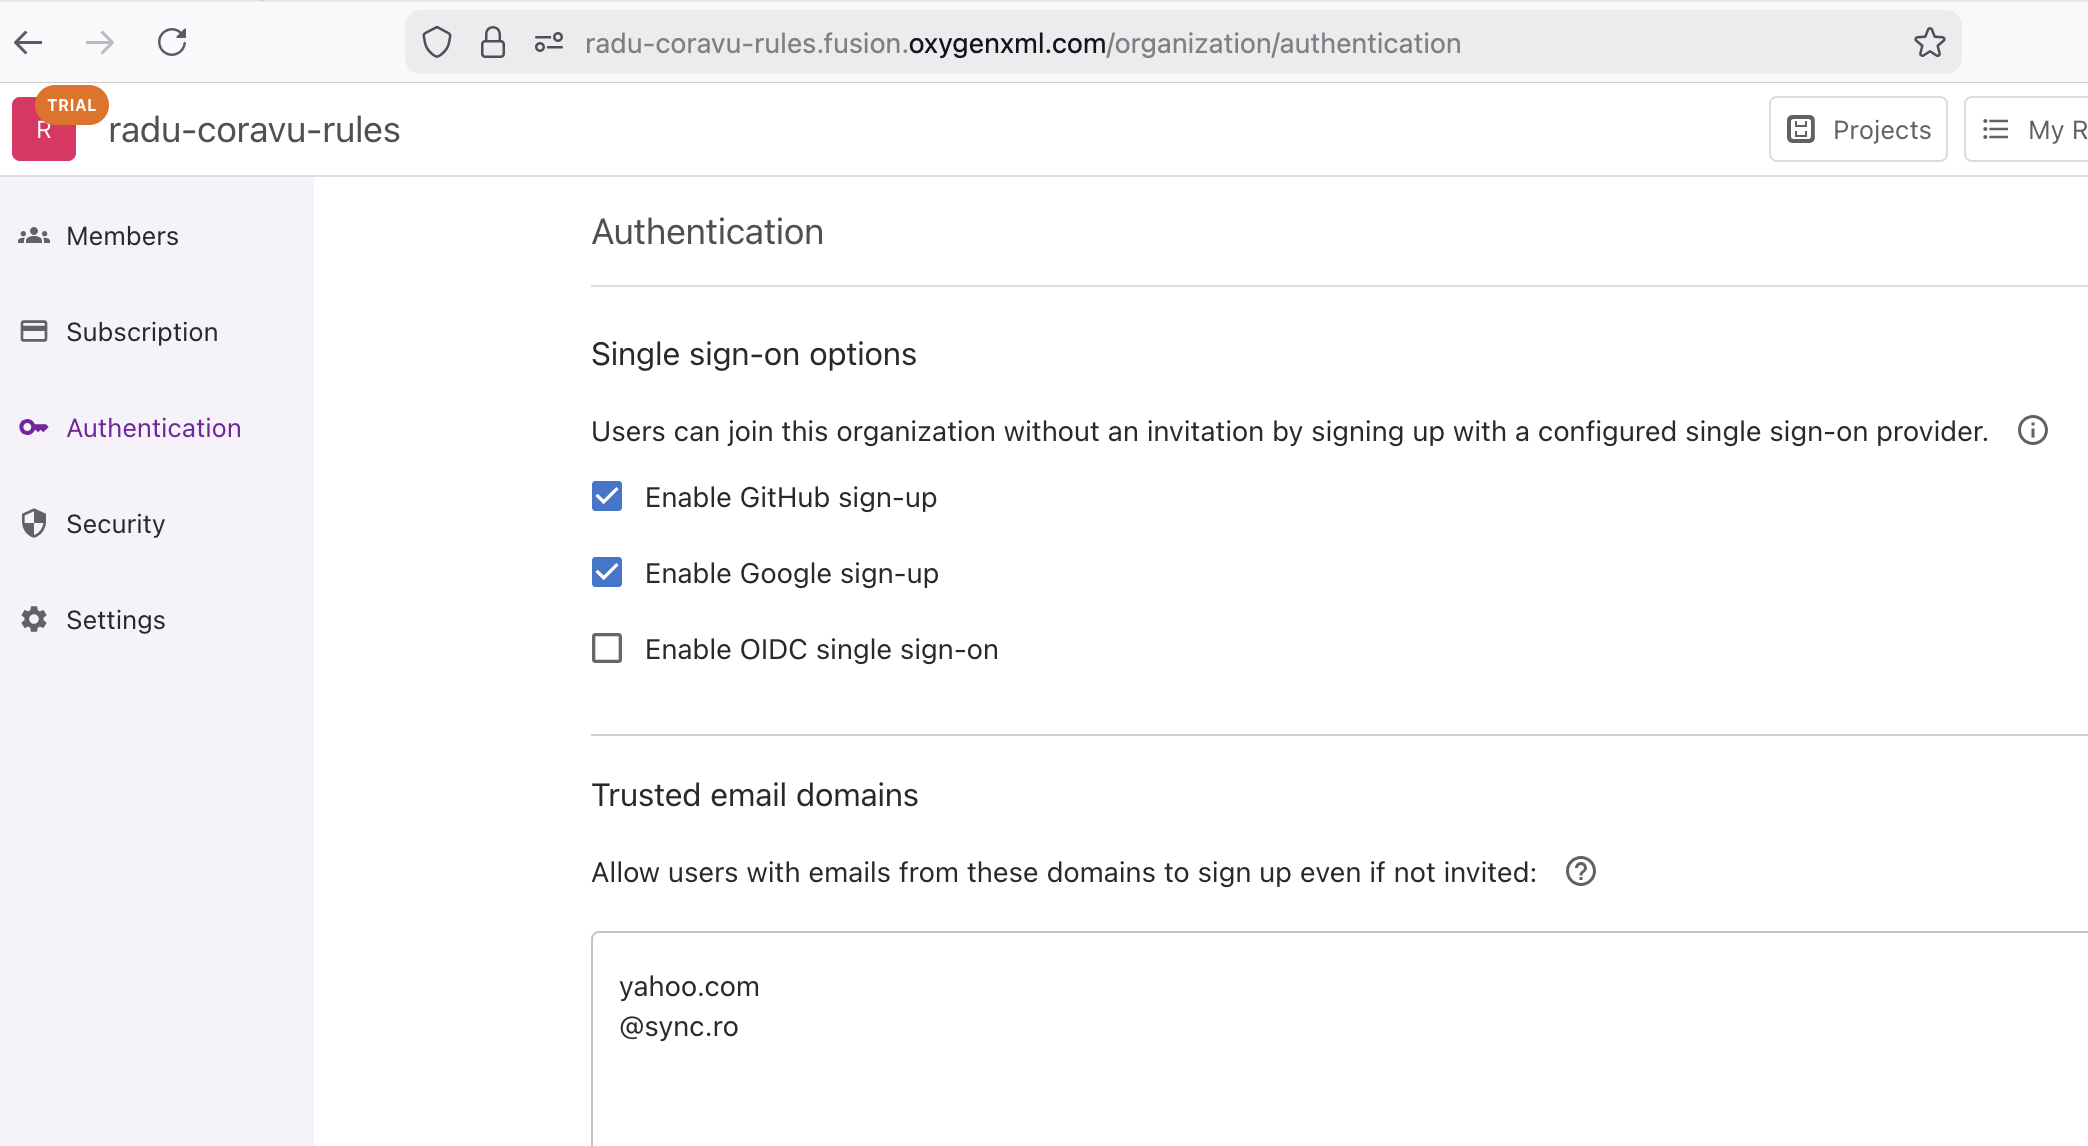
Task: Click info icon next to SSO description
Action: 2032,431
